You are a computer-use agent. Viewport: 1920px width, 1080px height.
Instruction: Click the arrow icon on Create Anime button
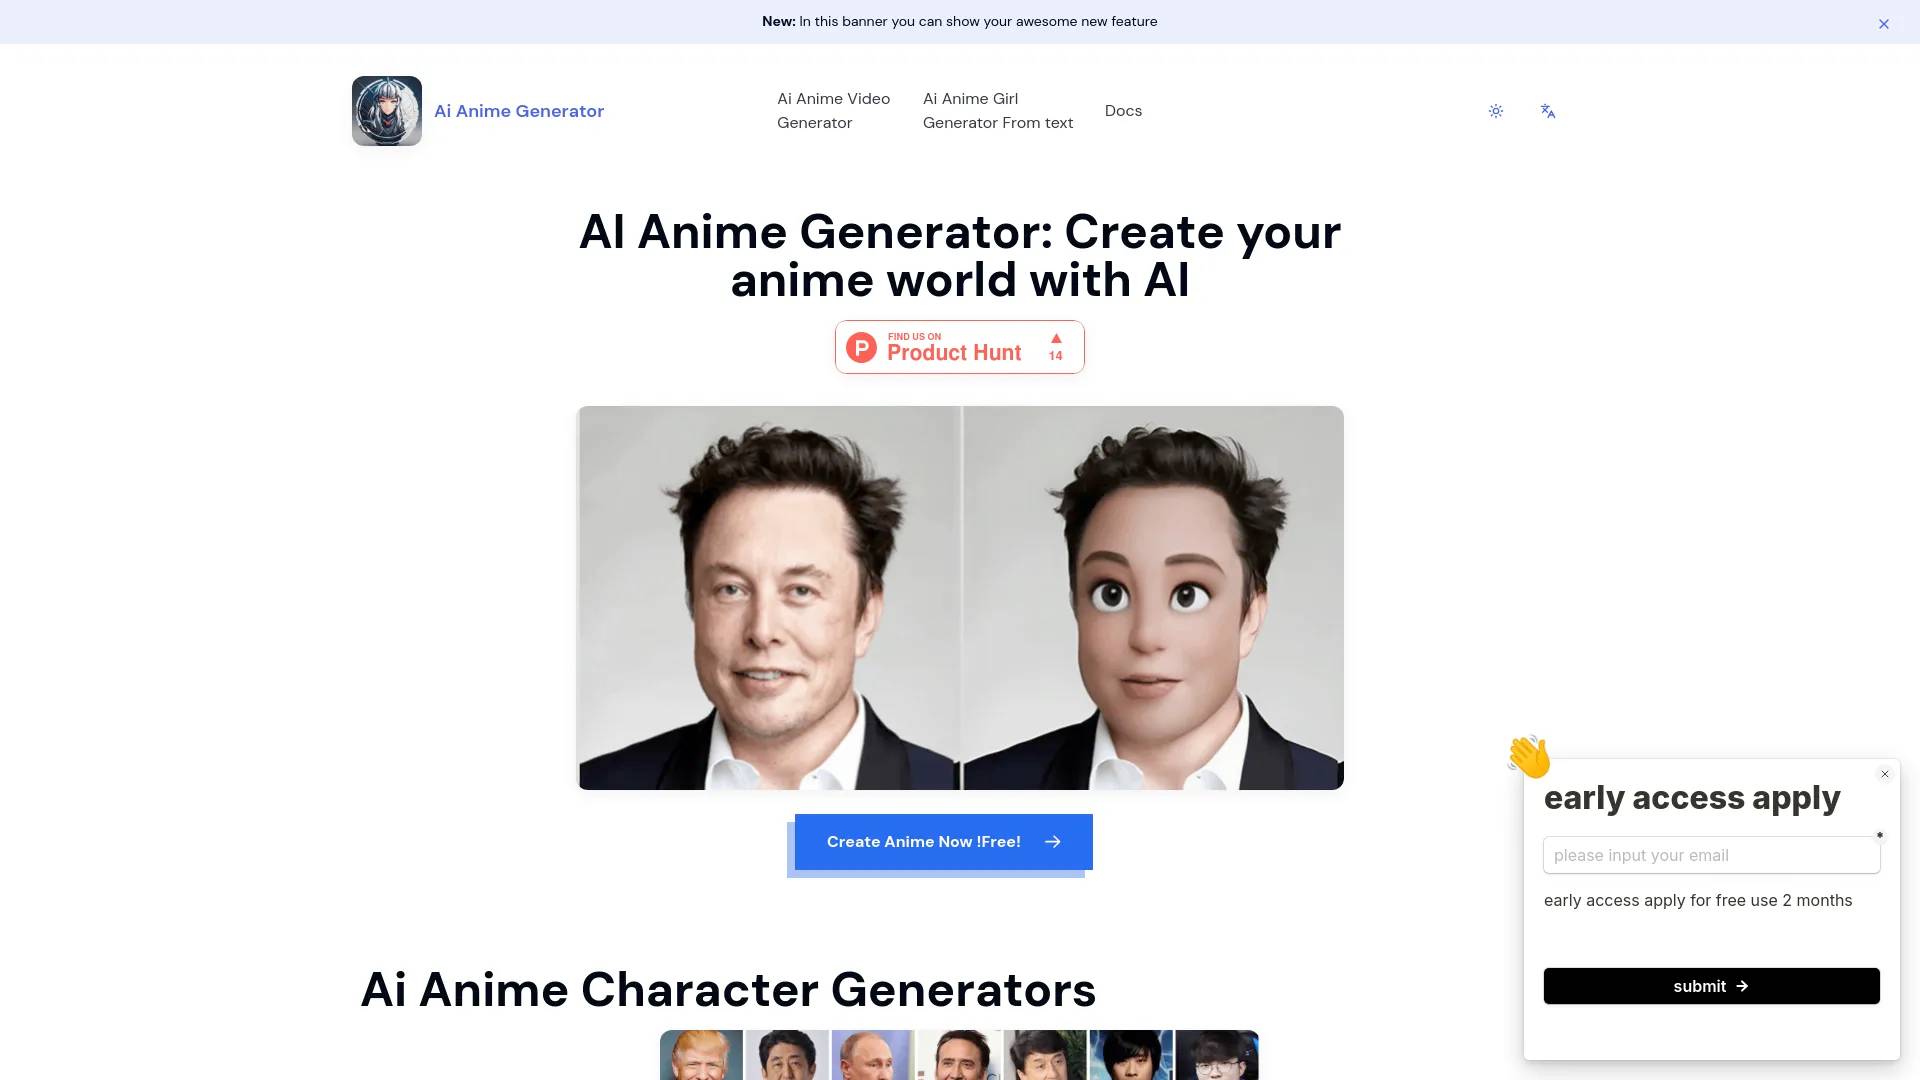pos(1052,841)
